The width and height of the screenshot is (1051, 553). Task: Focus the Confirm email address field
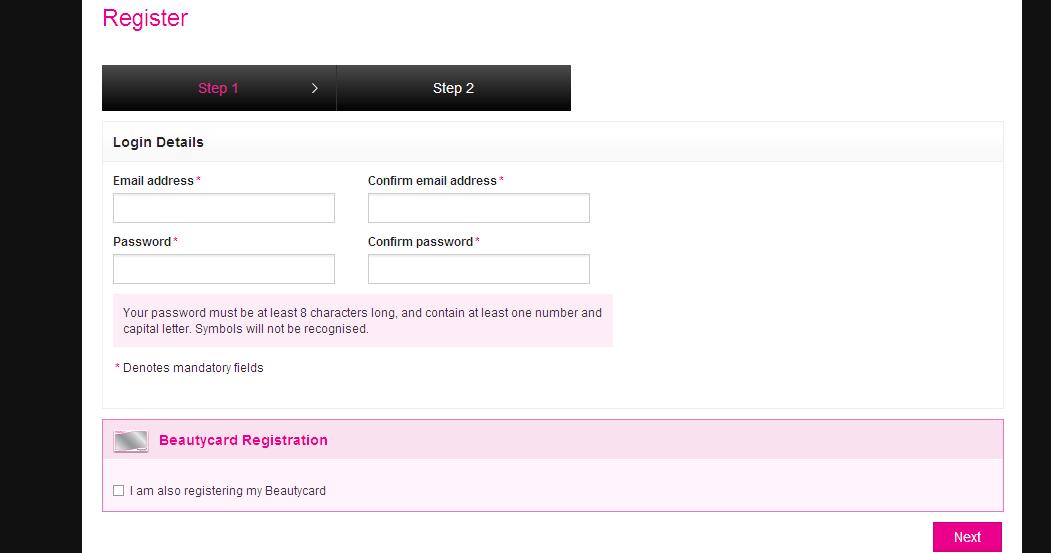[x=479, y=208]
